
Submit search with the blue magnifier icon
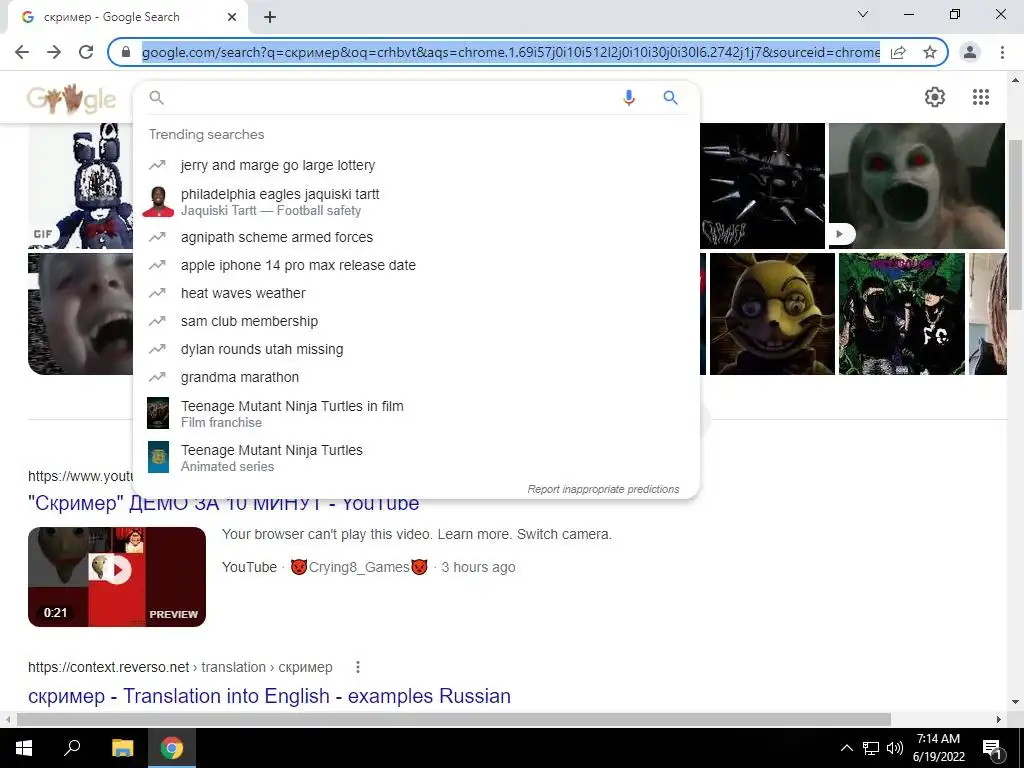[x=670, y=98]
